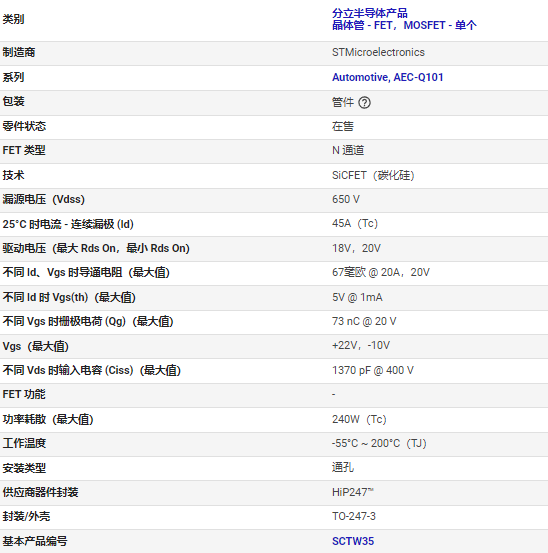
Task: Click the TO-247-3 package value
Action: point(354,516)
